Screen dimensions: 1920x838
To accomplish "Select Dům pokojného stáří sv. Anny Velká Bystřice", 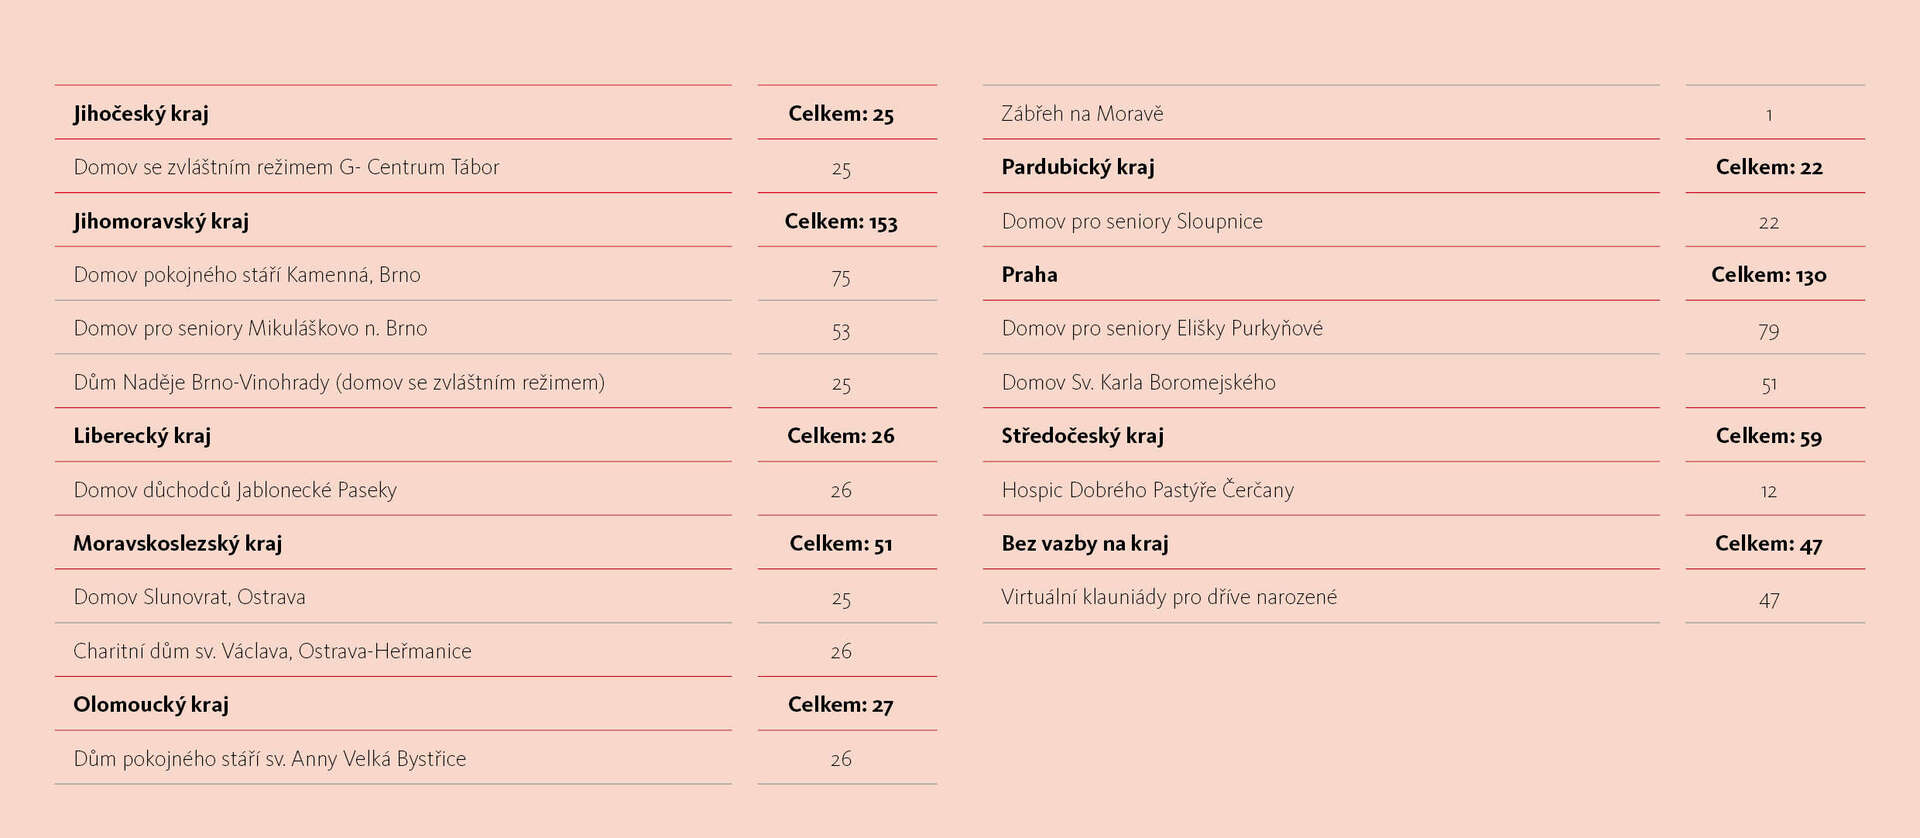I will (270, 758).
